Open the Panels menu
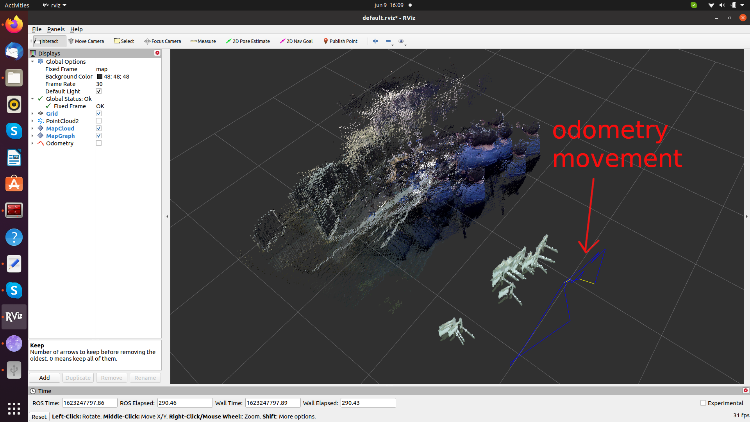This screenshot has width=750, height=422. click(x=57, y=30)
